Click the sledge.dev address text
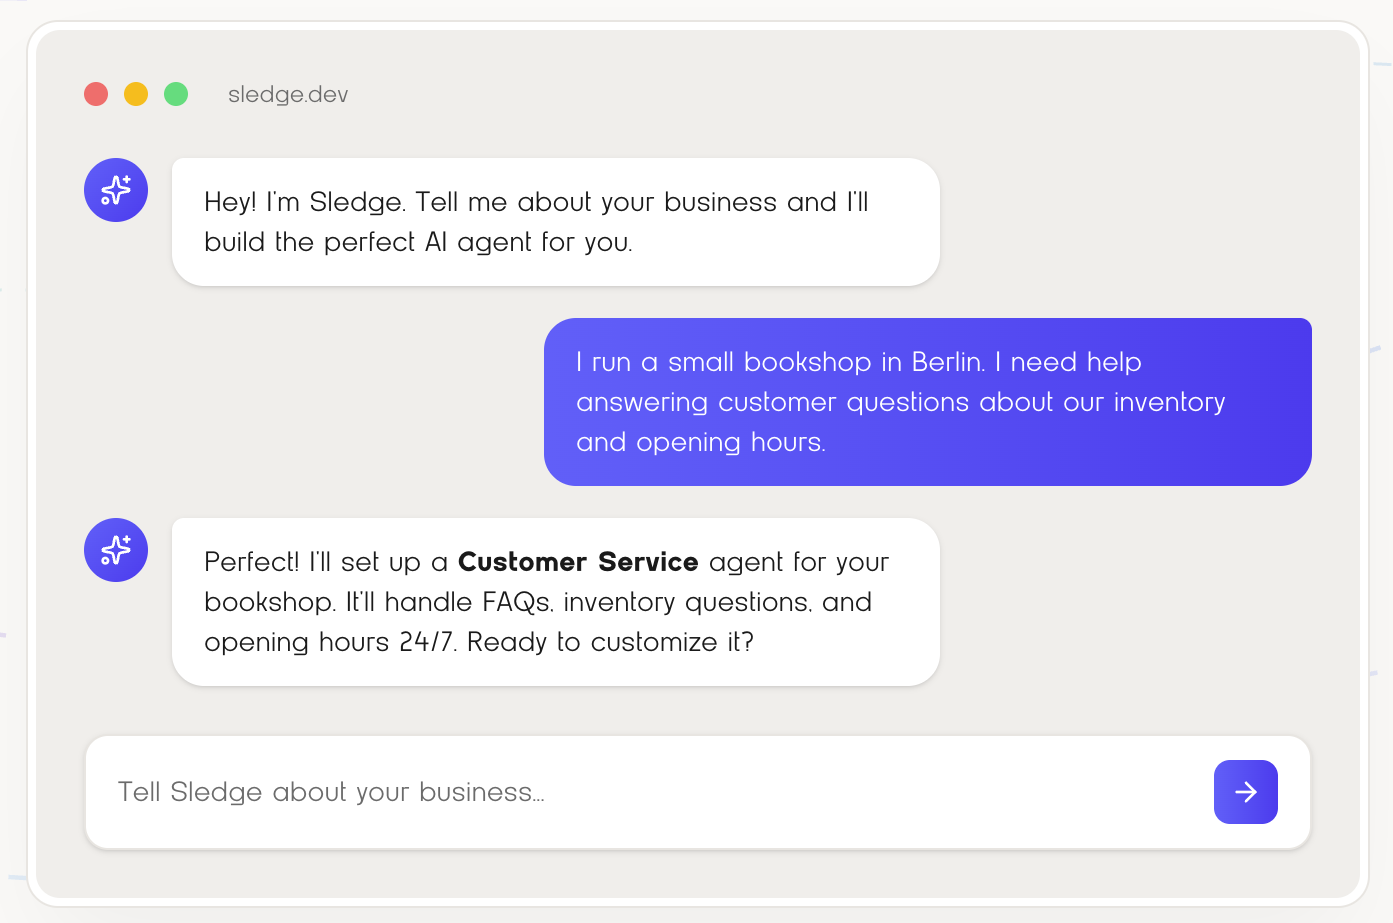 (288, 94)
